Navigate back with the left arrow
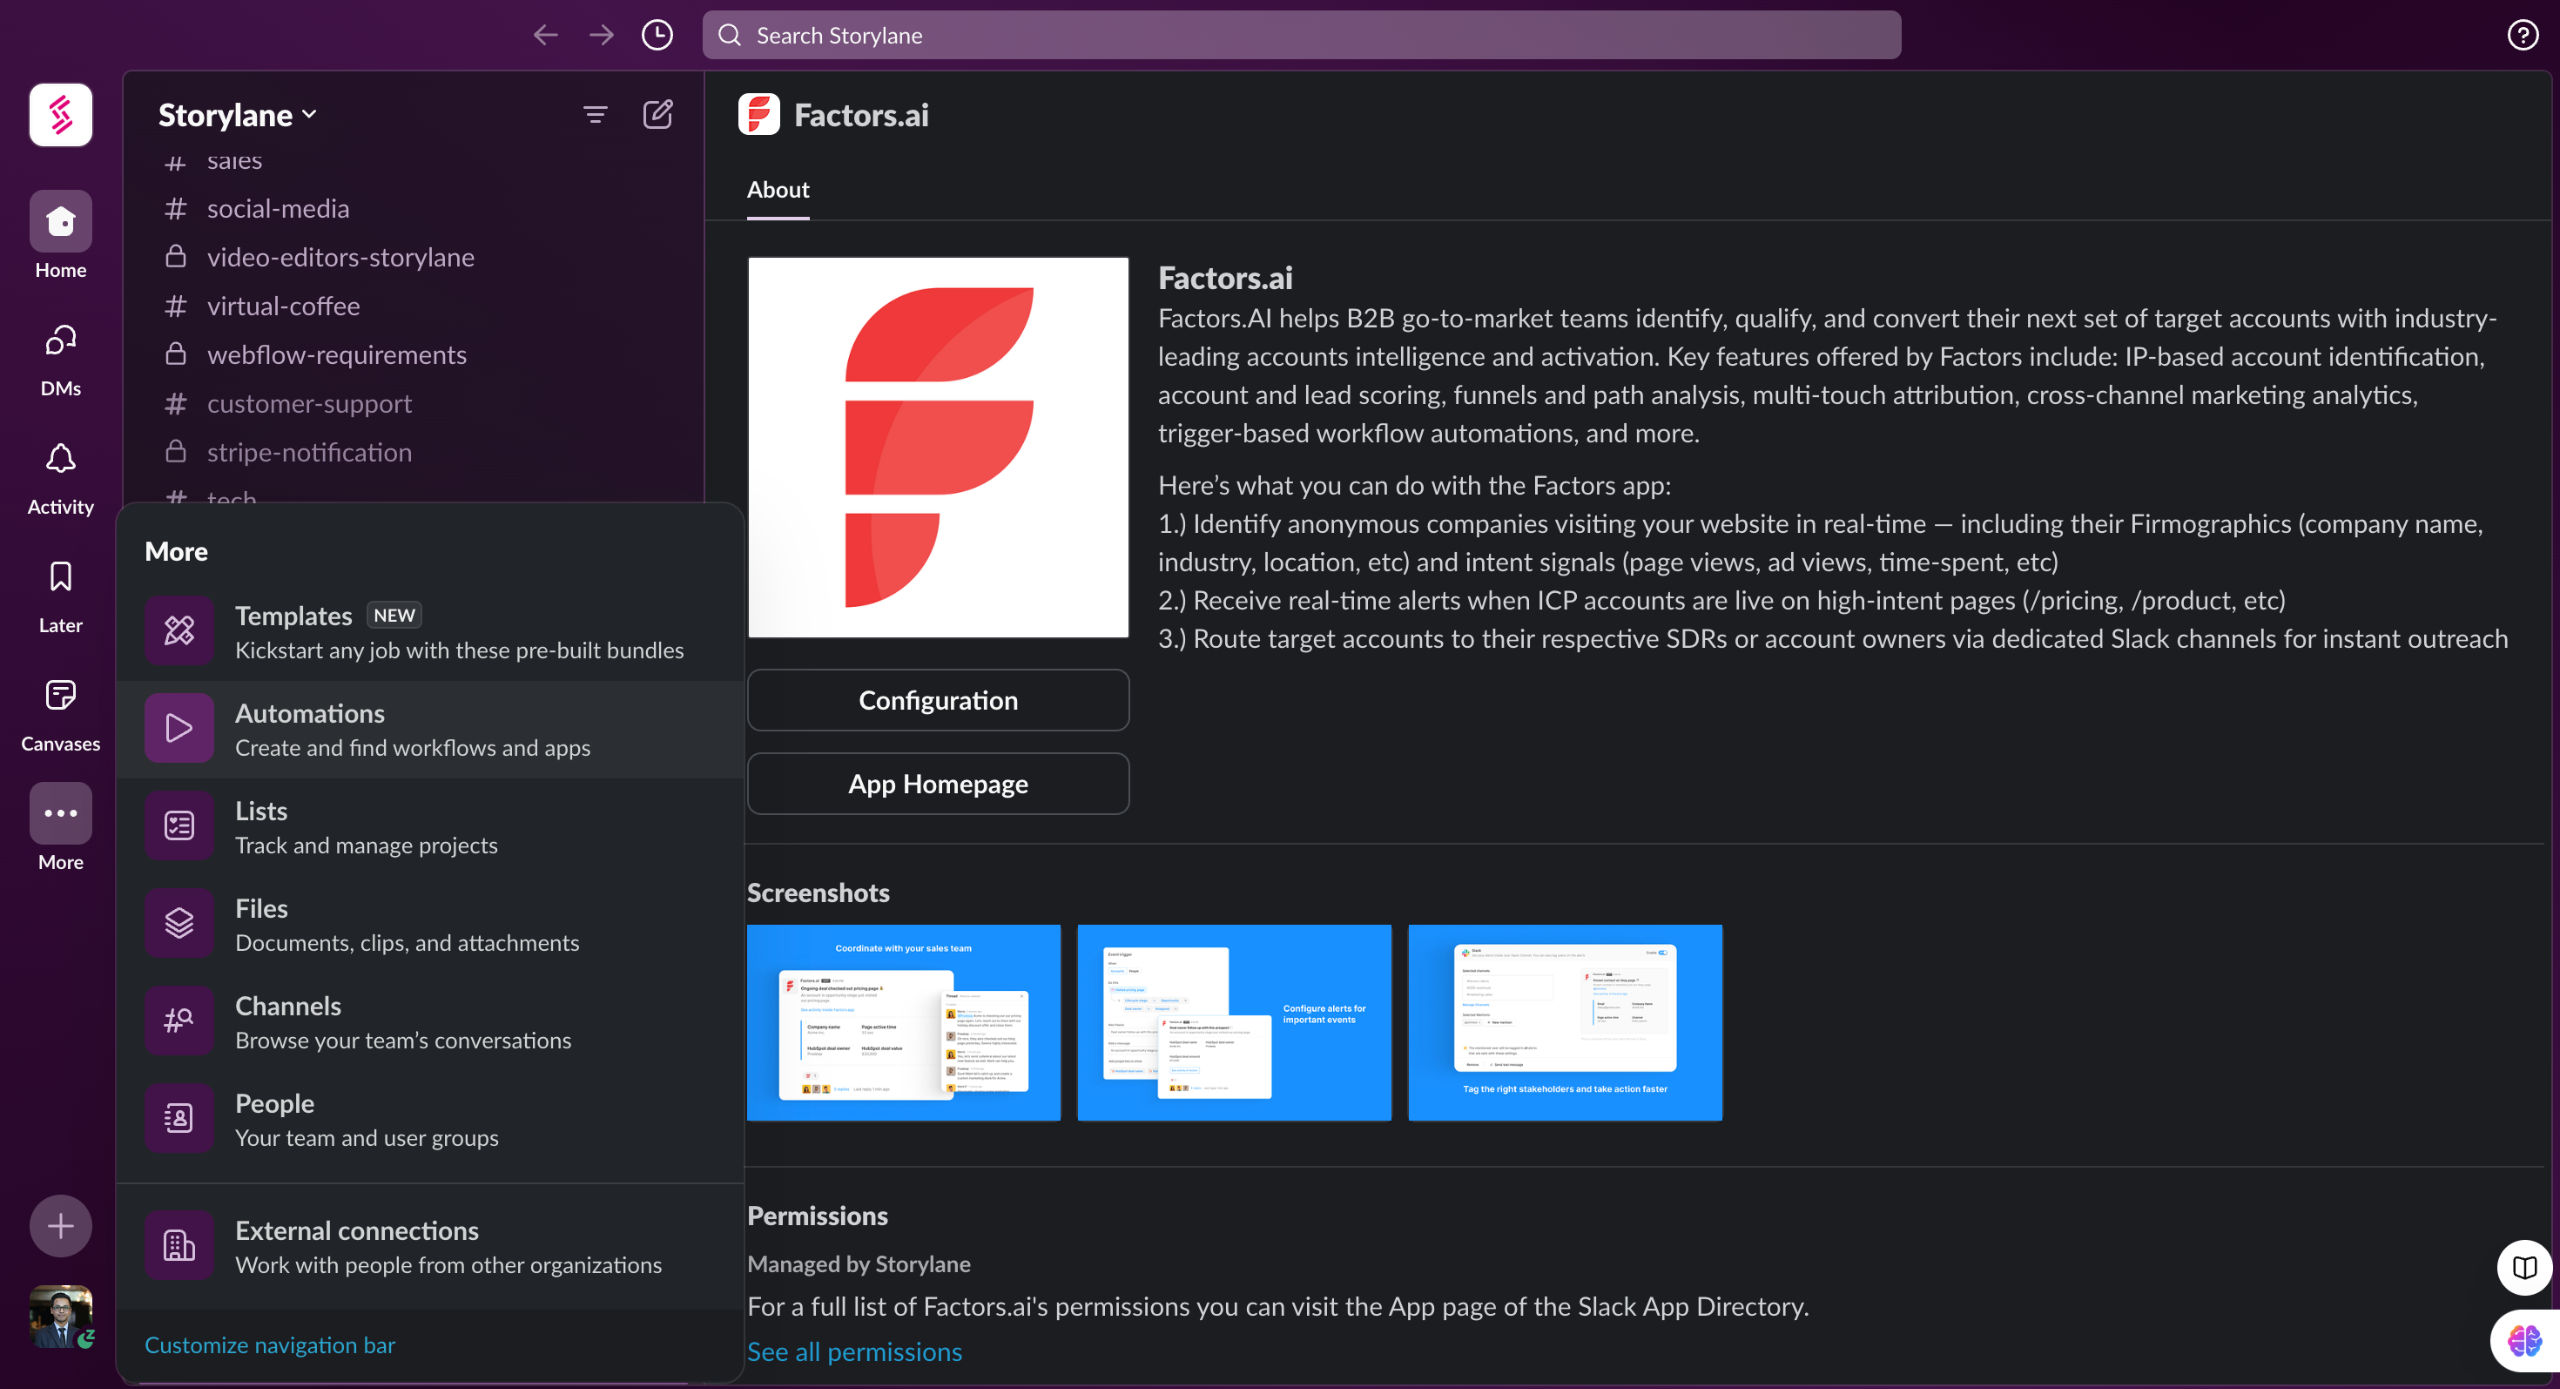The width and height of the screenshot is (2560, 1389). (x=545, y=35)
